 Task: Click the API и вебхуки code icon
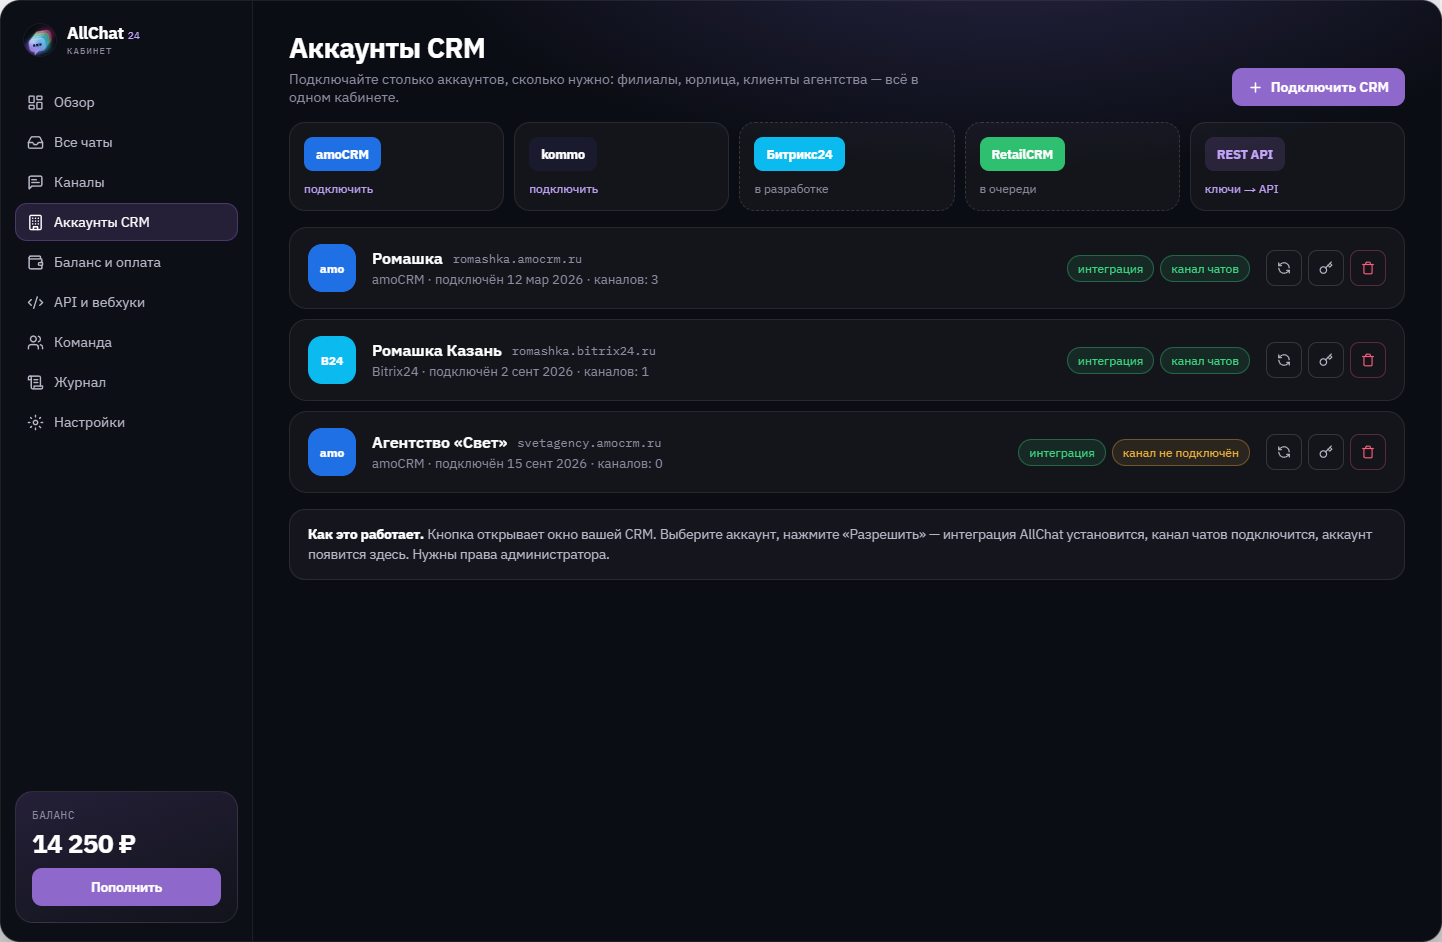(36, 302)
